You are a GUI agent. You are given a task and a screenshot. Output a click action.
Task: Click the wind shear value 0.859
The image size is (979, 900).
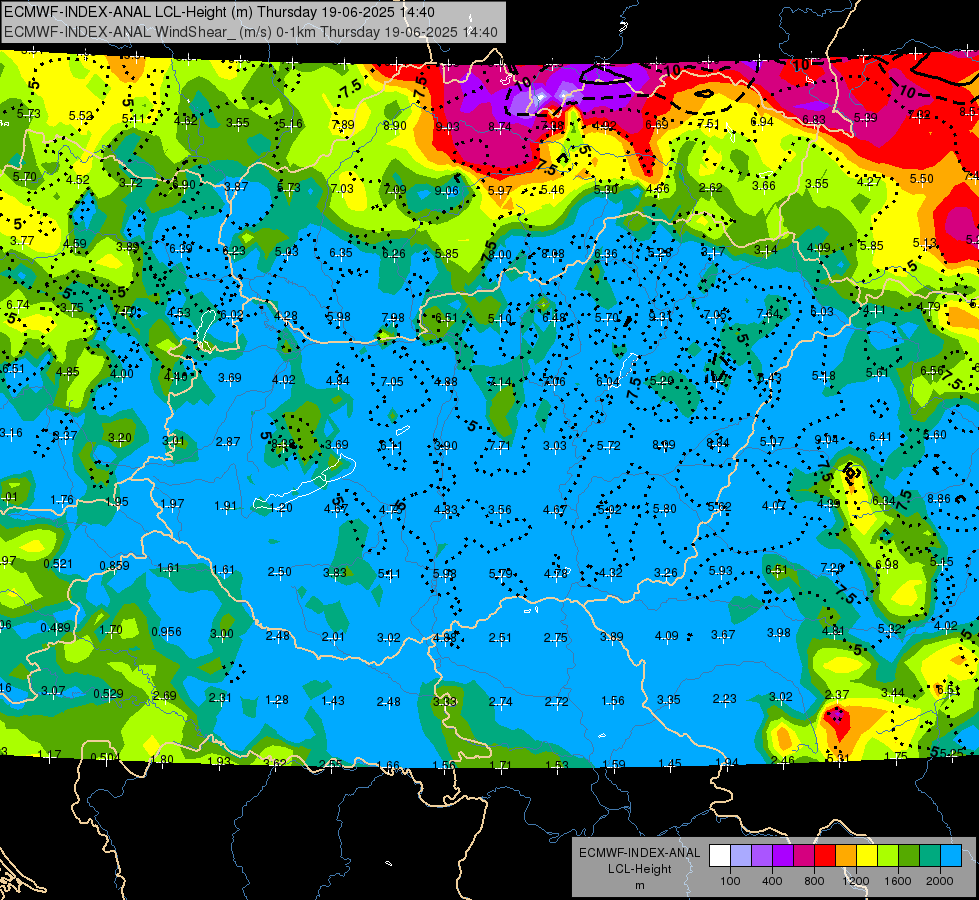(114, 566)
